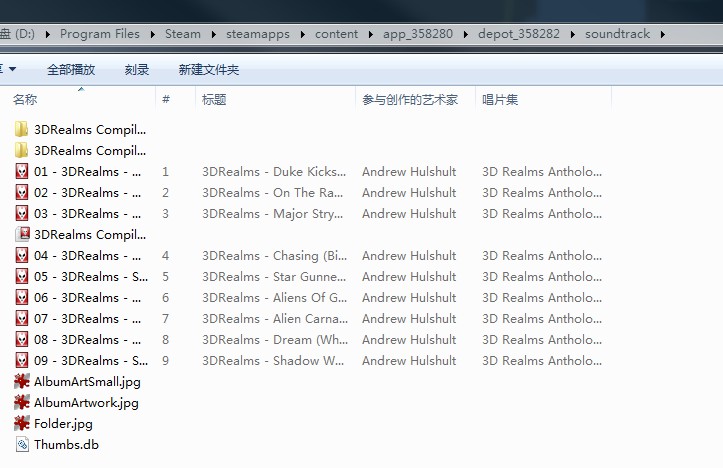Sort by 参与创作的艺术家 column header
This screenshot has height=468, width=723.
coord(410,99)
